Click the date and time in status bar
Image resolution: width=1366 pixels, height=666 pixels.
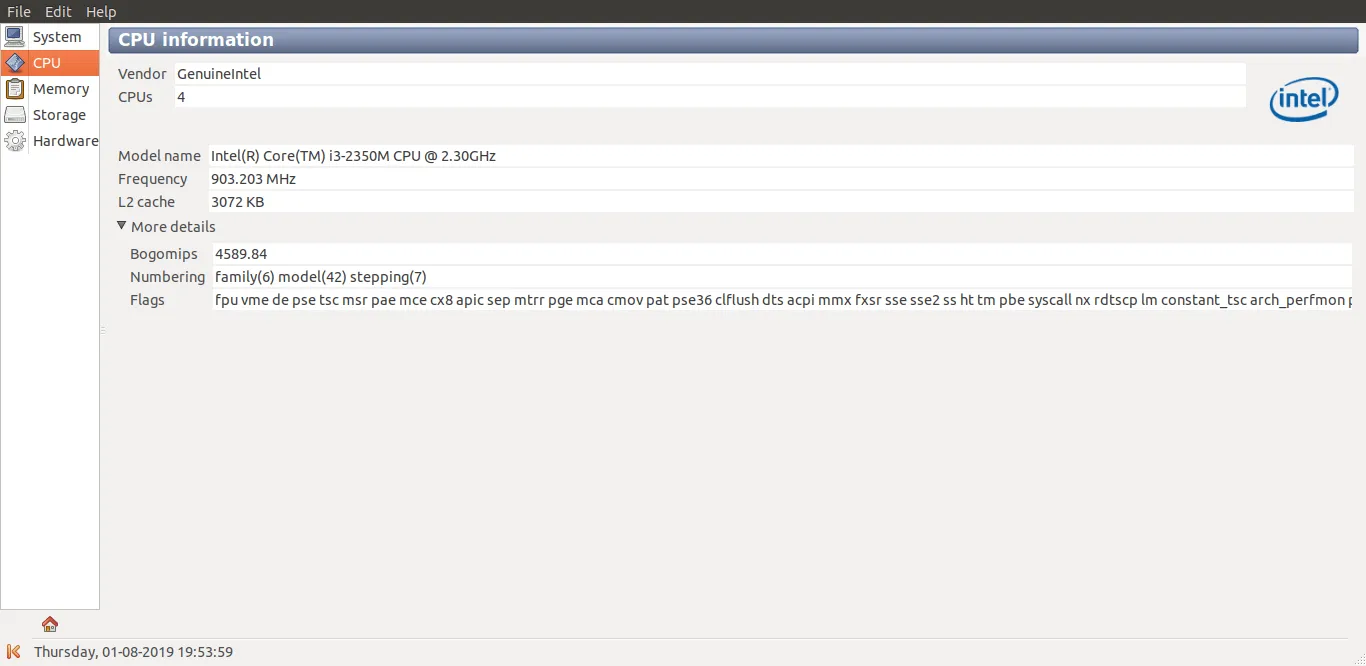(133, 652)
